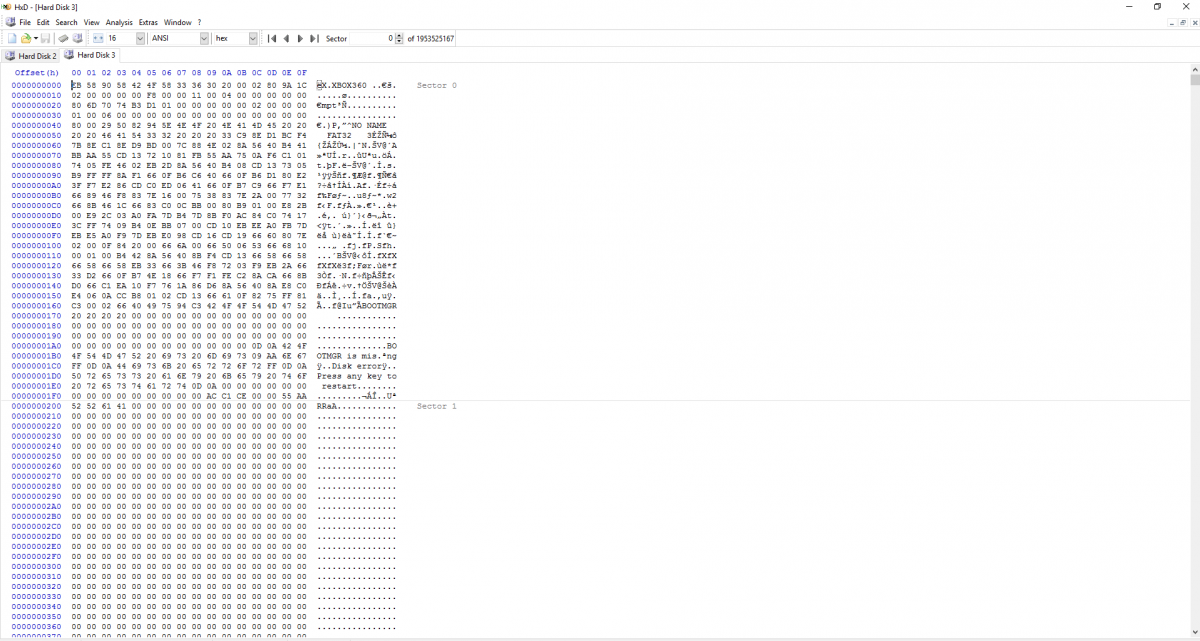The image size is (1200, 641).
Task: Click decoded text 'FAT32' in ANSI column
Action: 340,135
